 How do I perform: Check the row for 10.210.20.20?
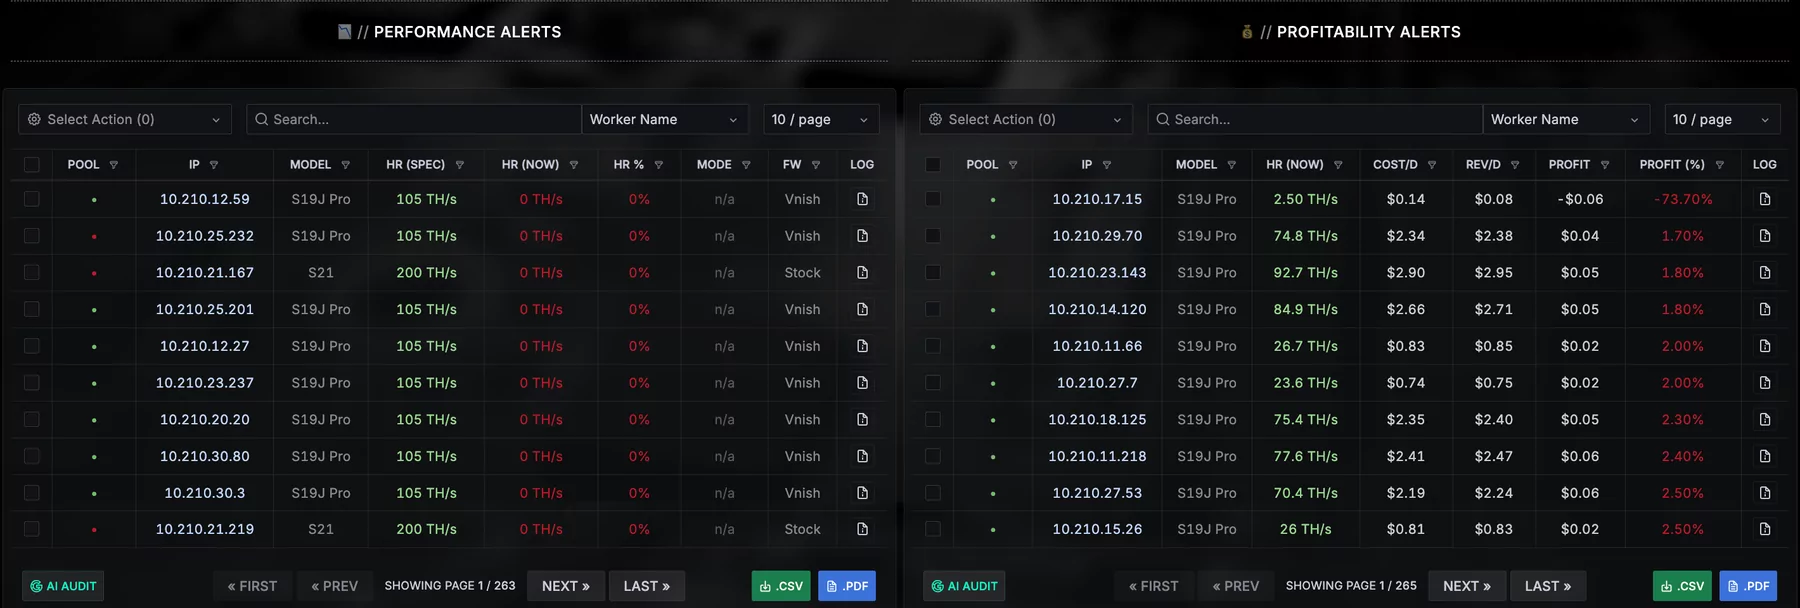32,419
